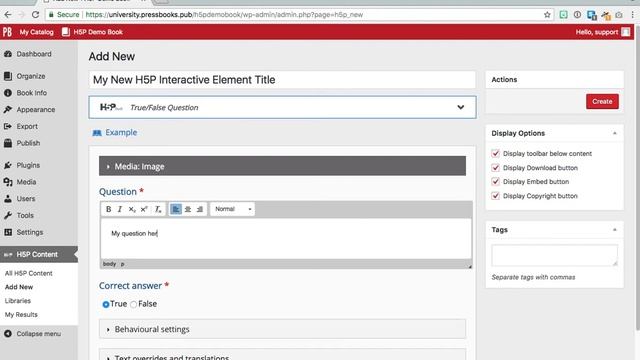Select False as correct answer
The width and height of the screenshot is (640, 360).
pos(133,304)
